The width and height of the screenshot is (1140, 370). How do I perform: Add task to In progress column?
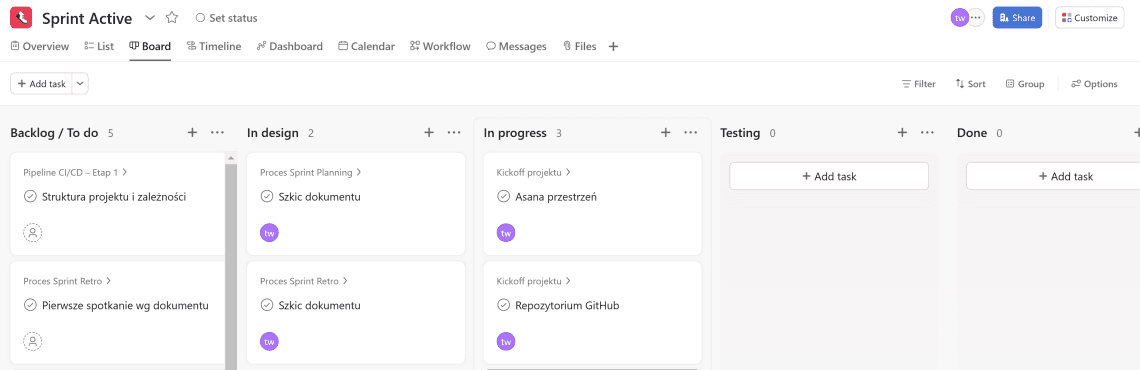[x=665, y=132]
